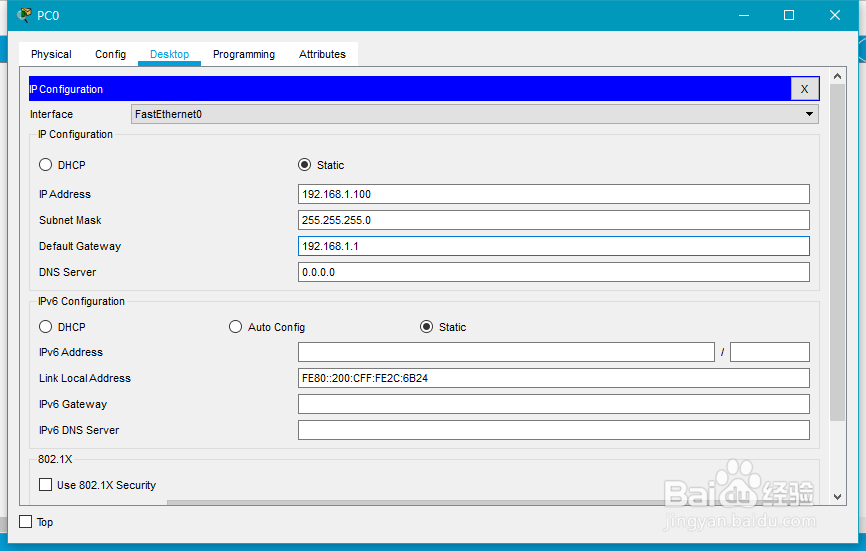Click the Default Gateway label
Screen dimensions: 866x551
click(80, 246)
